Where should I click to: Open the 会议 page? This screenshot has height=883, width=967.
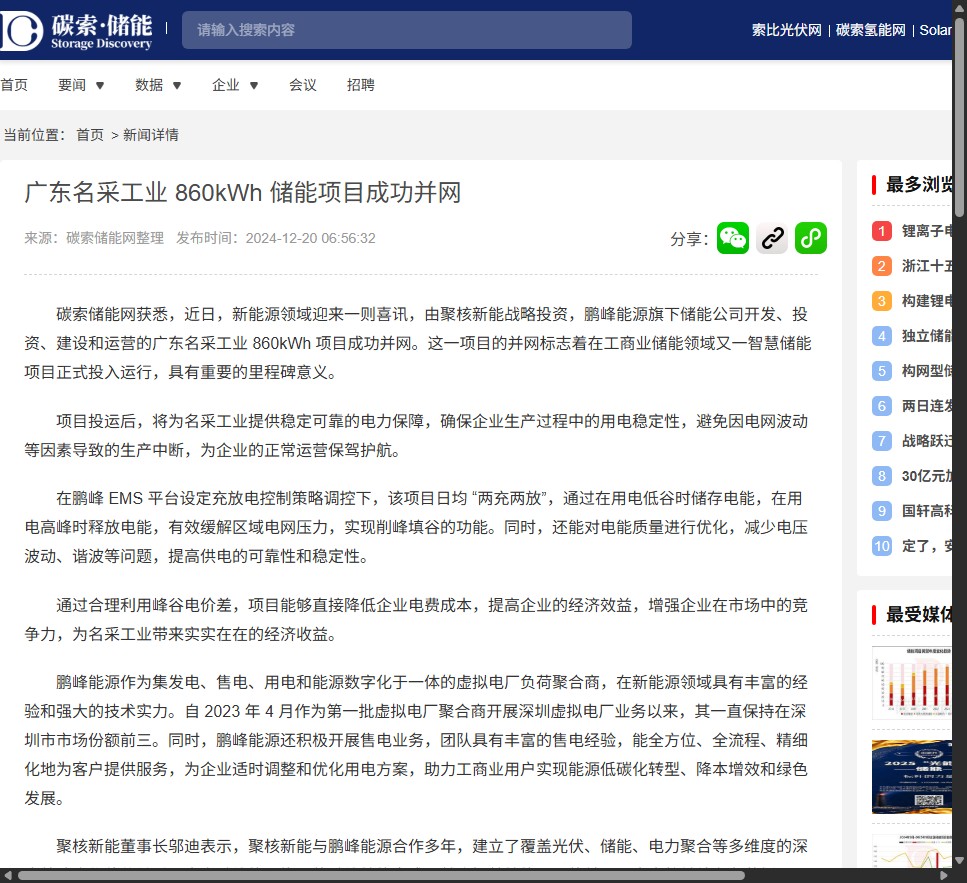(x=303, y=85)
